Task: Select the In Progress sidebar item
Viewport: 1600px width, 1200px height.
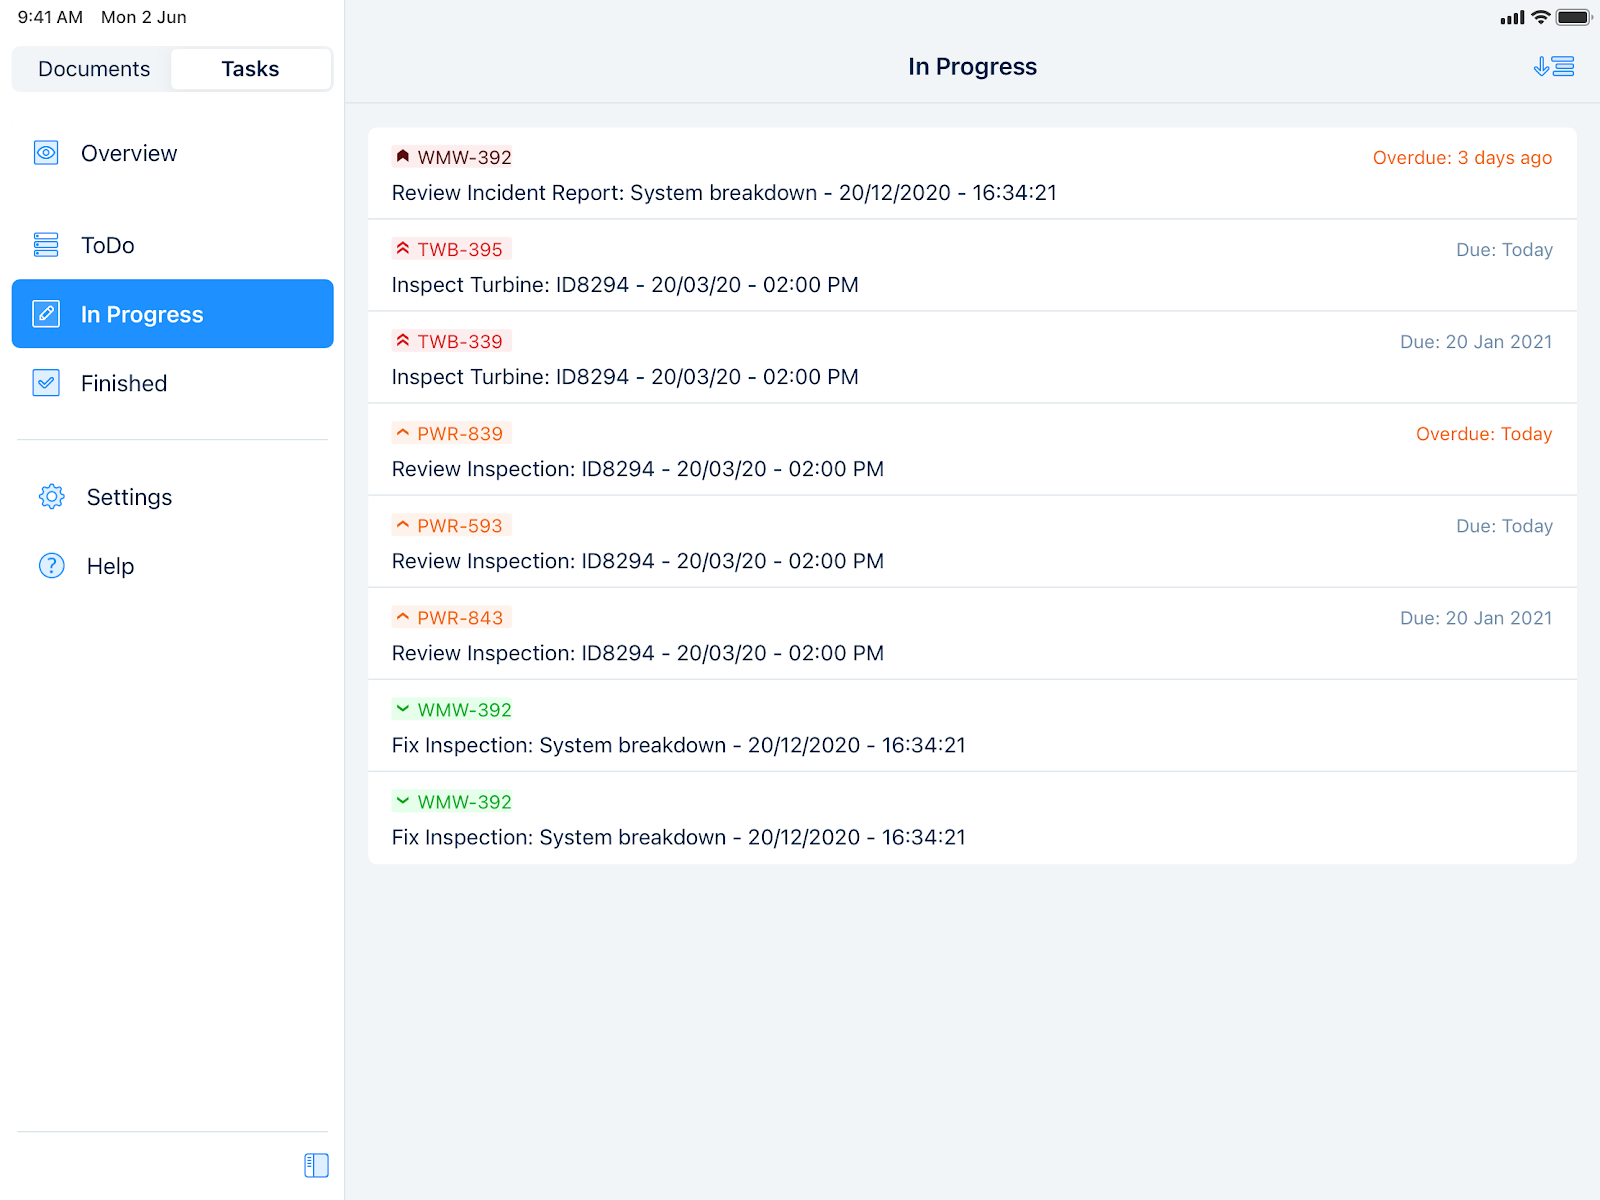Action: pyautogui.click(x=173, y=314)
